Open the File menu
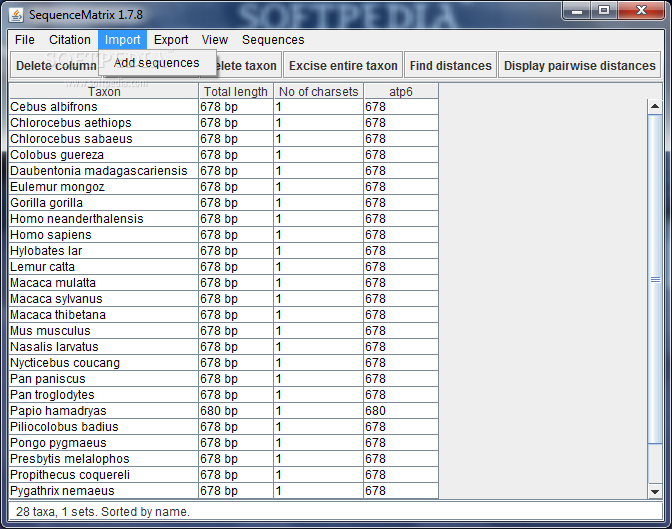 pyautogui.click(x=24, y=40)
